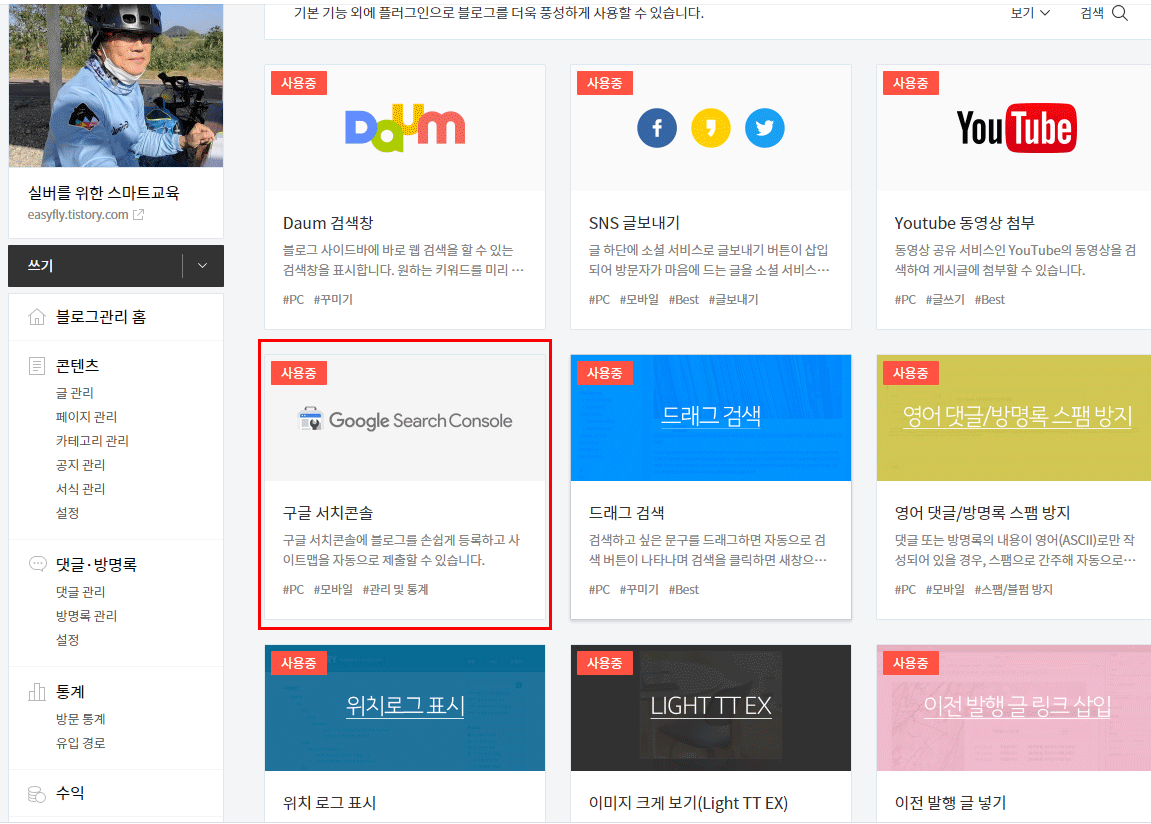The image size is (1151, 824).
Task: Open 방문 통계 in sidebar
Action: [81, 719]
